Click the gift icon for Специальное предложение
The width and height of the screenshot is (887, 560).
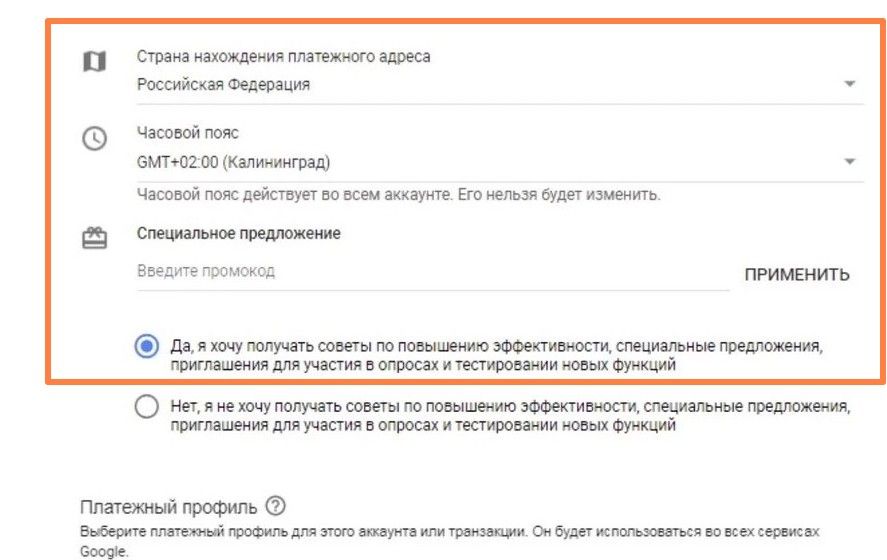[94, 238]
